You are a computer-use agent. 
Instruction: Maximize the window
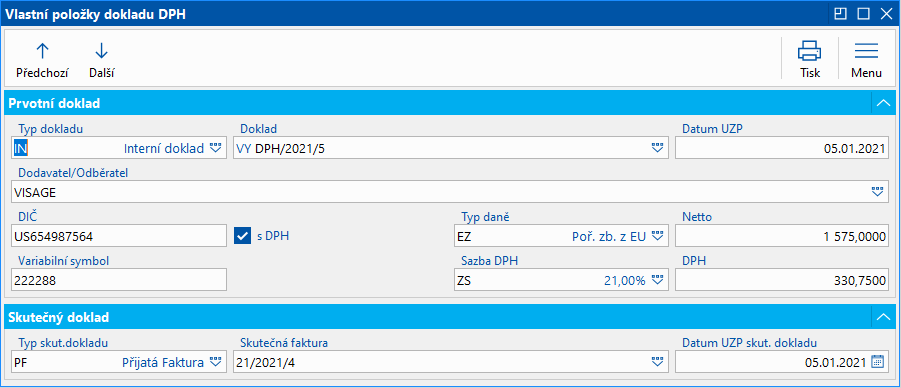pos(863,14)
